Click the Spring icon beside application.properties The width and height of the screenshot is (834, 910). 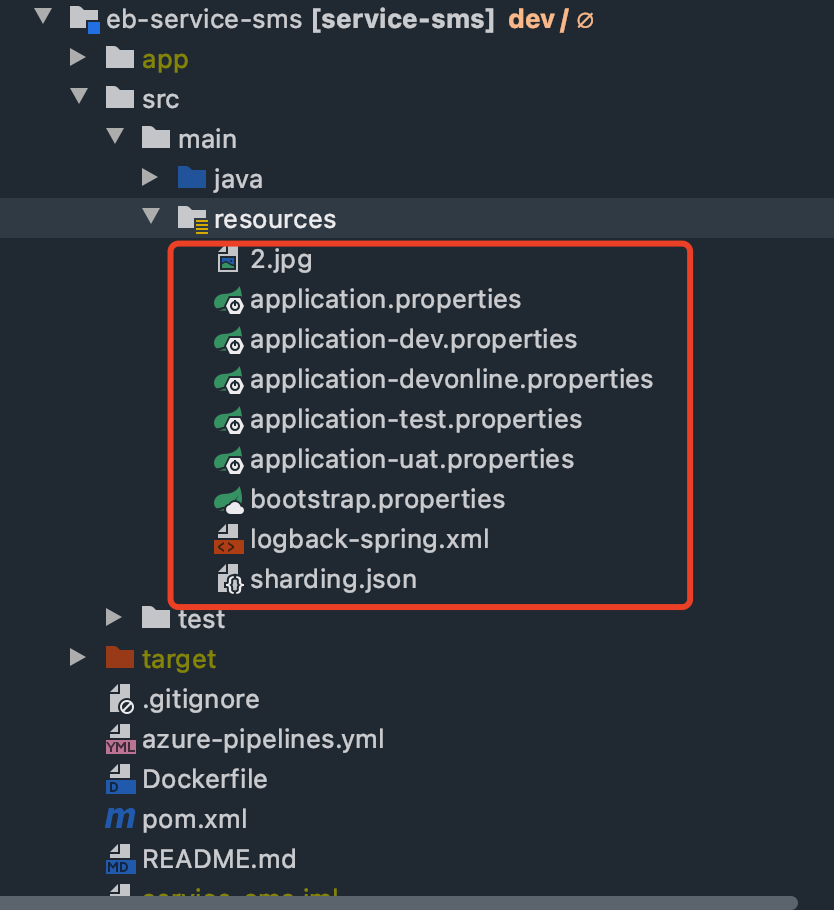(x=229, y=300)
